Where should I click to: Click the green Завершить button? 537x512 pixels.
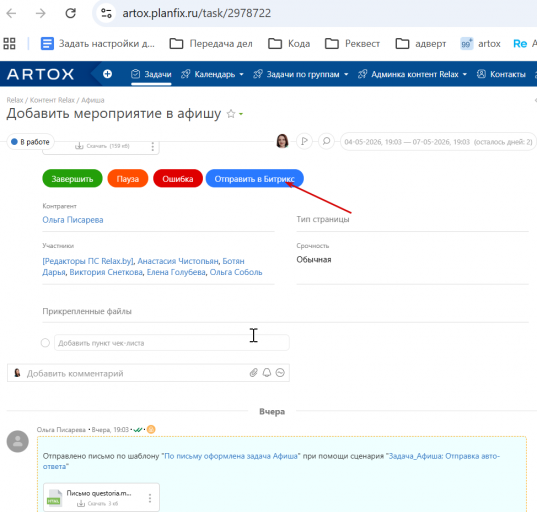pyautogui.click(x=72, y=179)
